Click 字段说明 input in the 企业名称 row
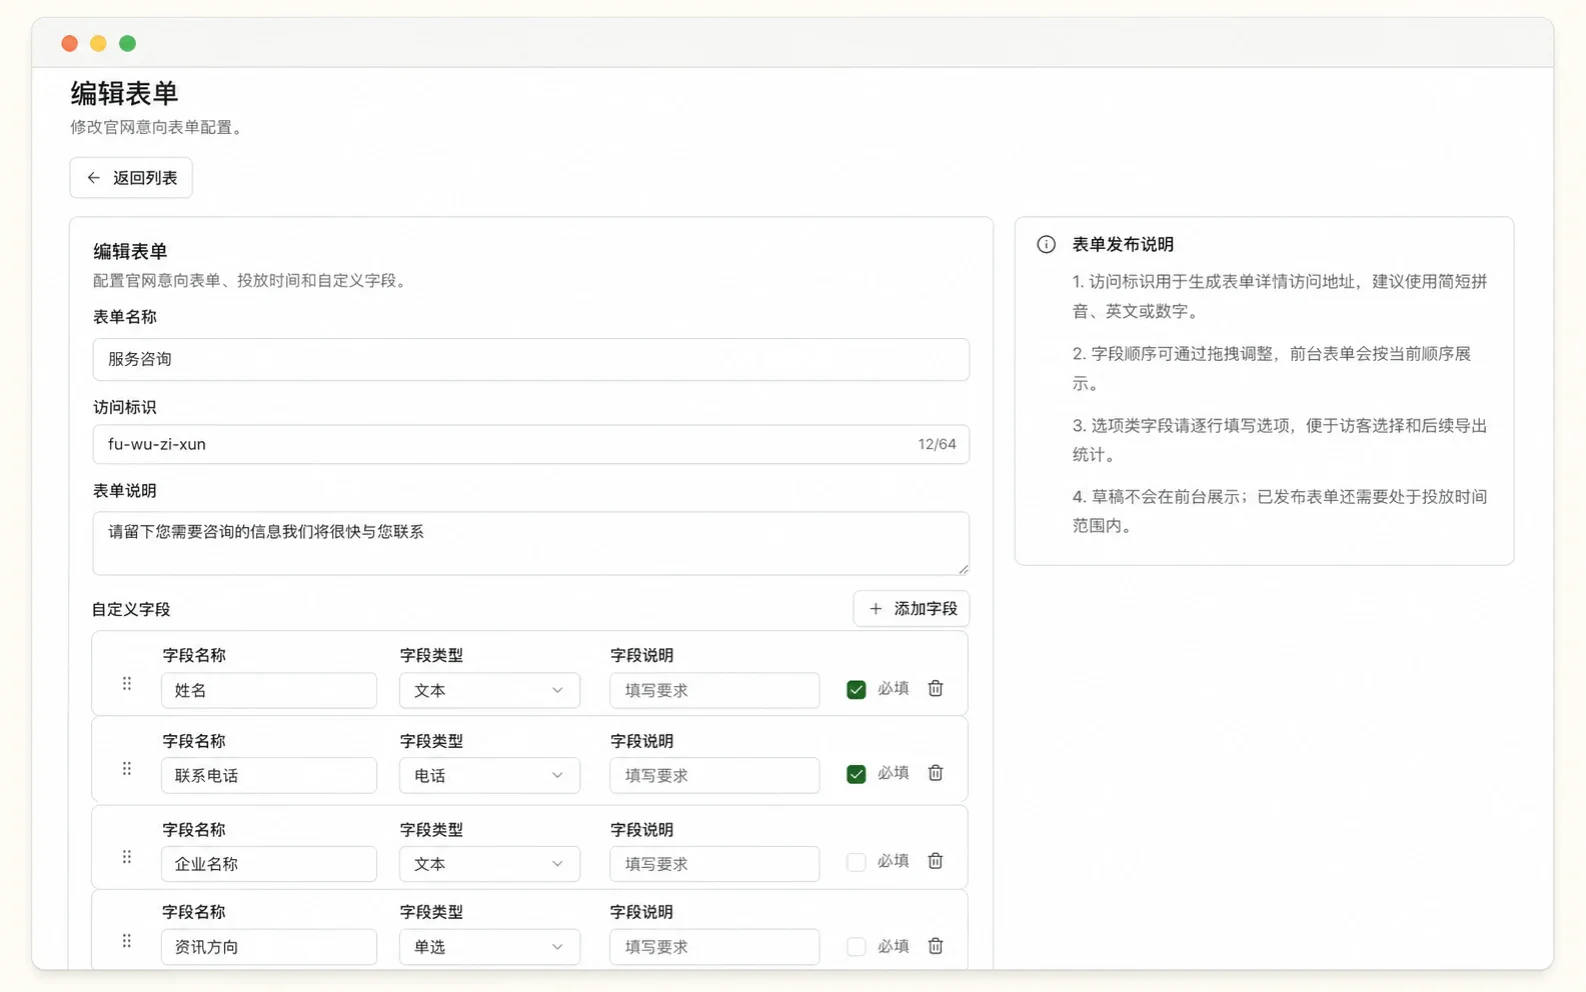 click(714, 864)
